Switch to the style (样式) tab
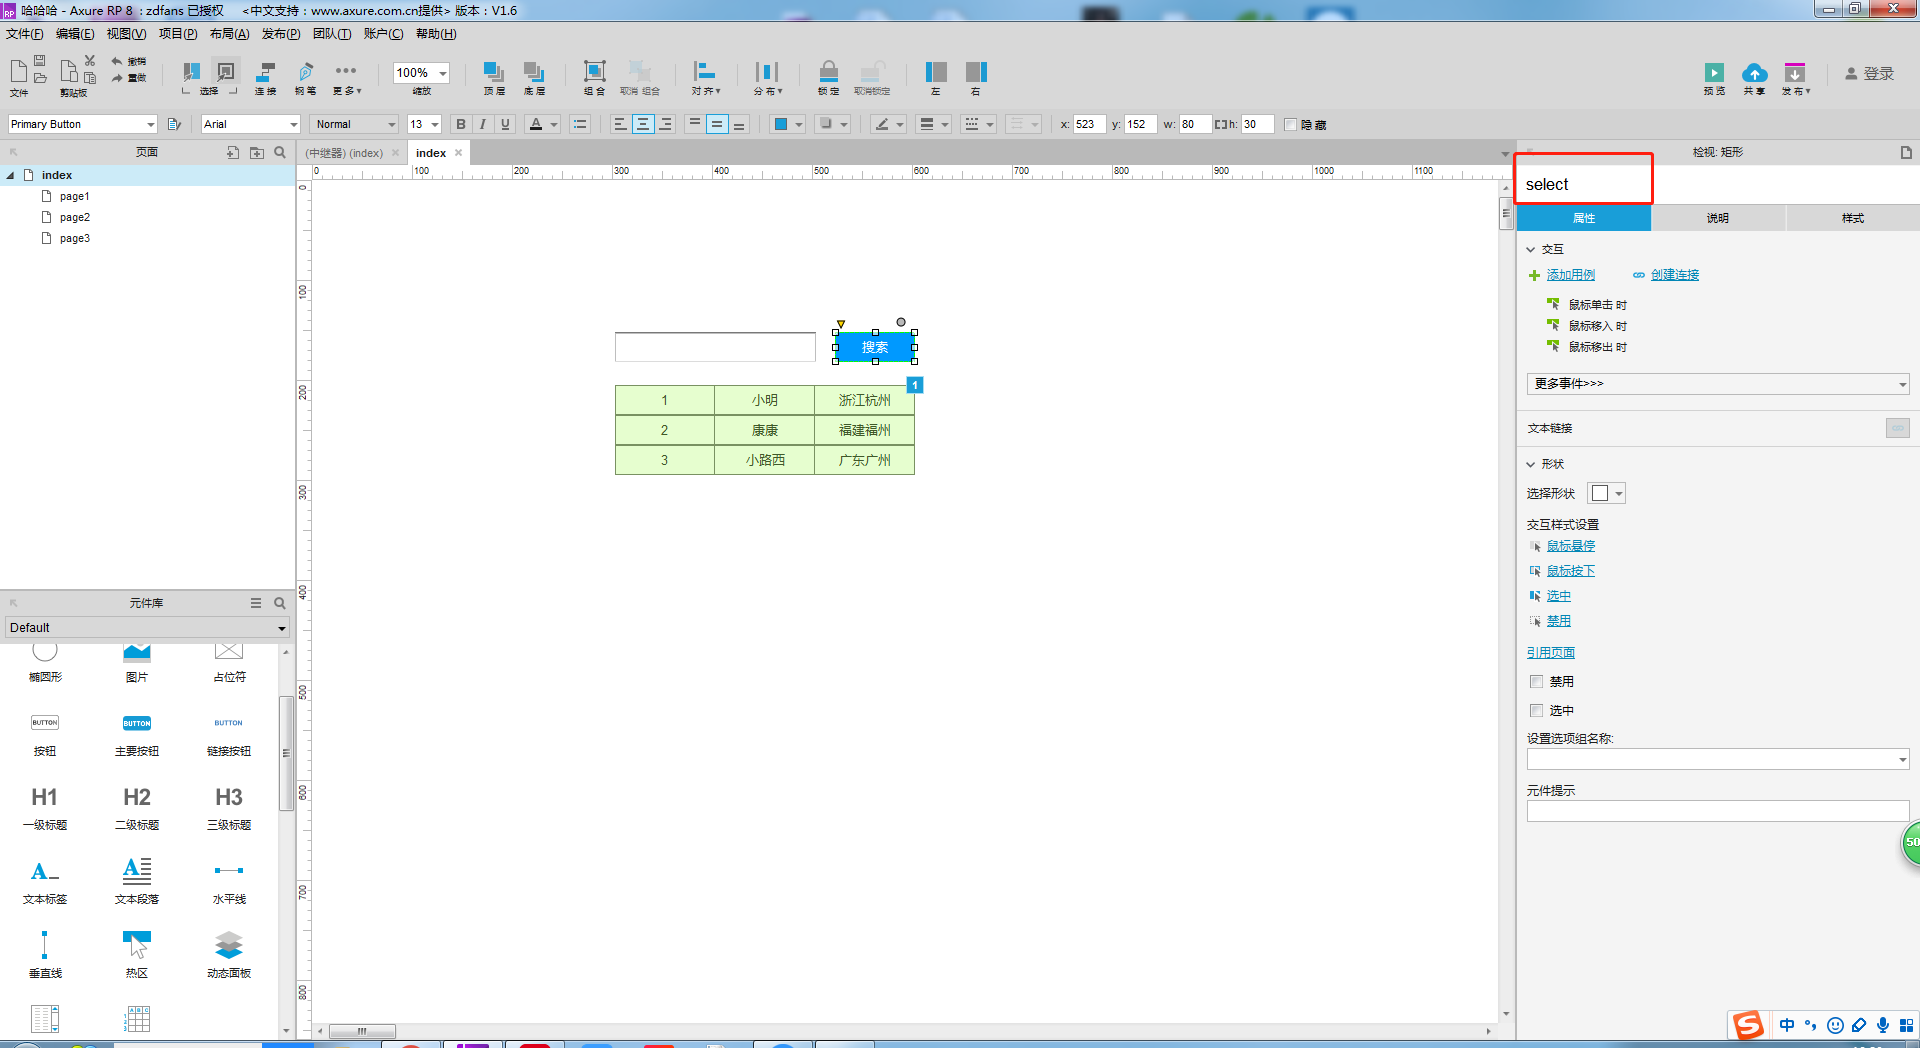The width and height of the screenshot is (1920, 1048). click(x=1853, y=218)
